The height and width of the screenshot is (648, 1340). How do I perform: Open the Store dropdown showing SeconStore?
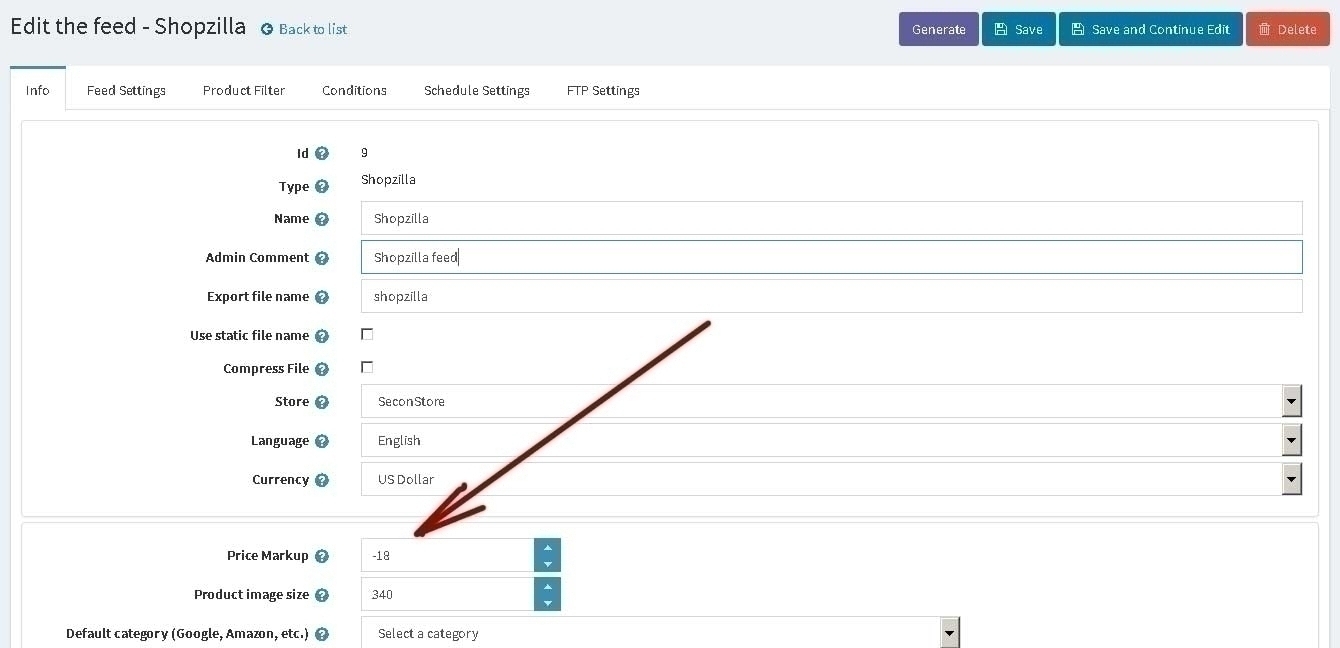[831, 401]
